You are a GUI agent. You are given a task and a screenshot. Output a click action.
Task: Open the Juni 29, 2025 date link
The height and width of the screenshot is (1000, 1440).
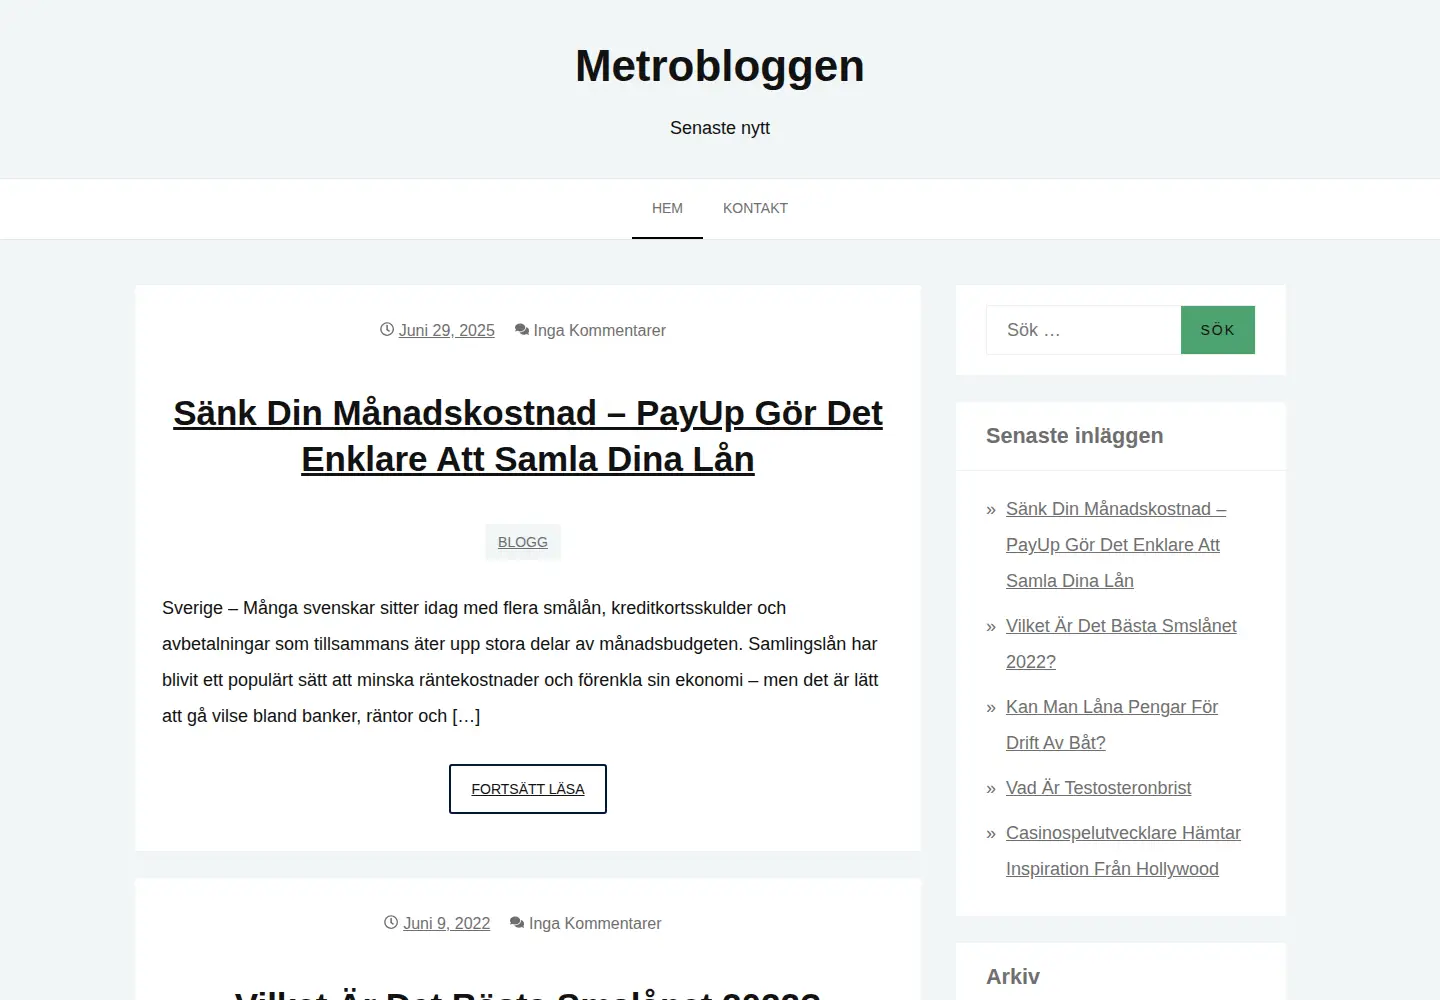point(447,330)
